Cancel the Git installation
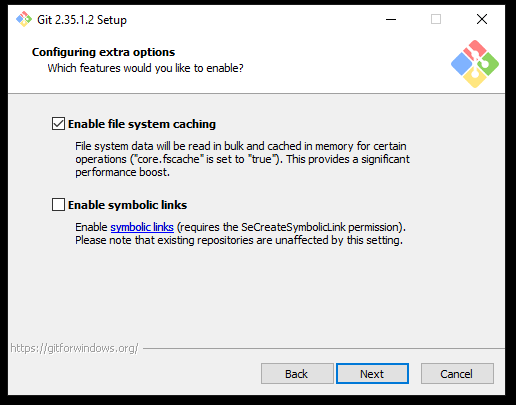 (x=457, y=374)
